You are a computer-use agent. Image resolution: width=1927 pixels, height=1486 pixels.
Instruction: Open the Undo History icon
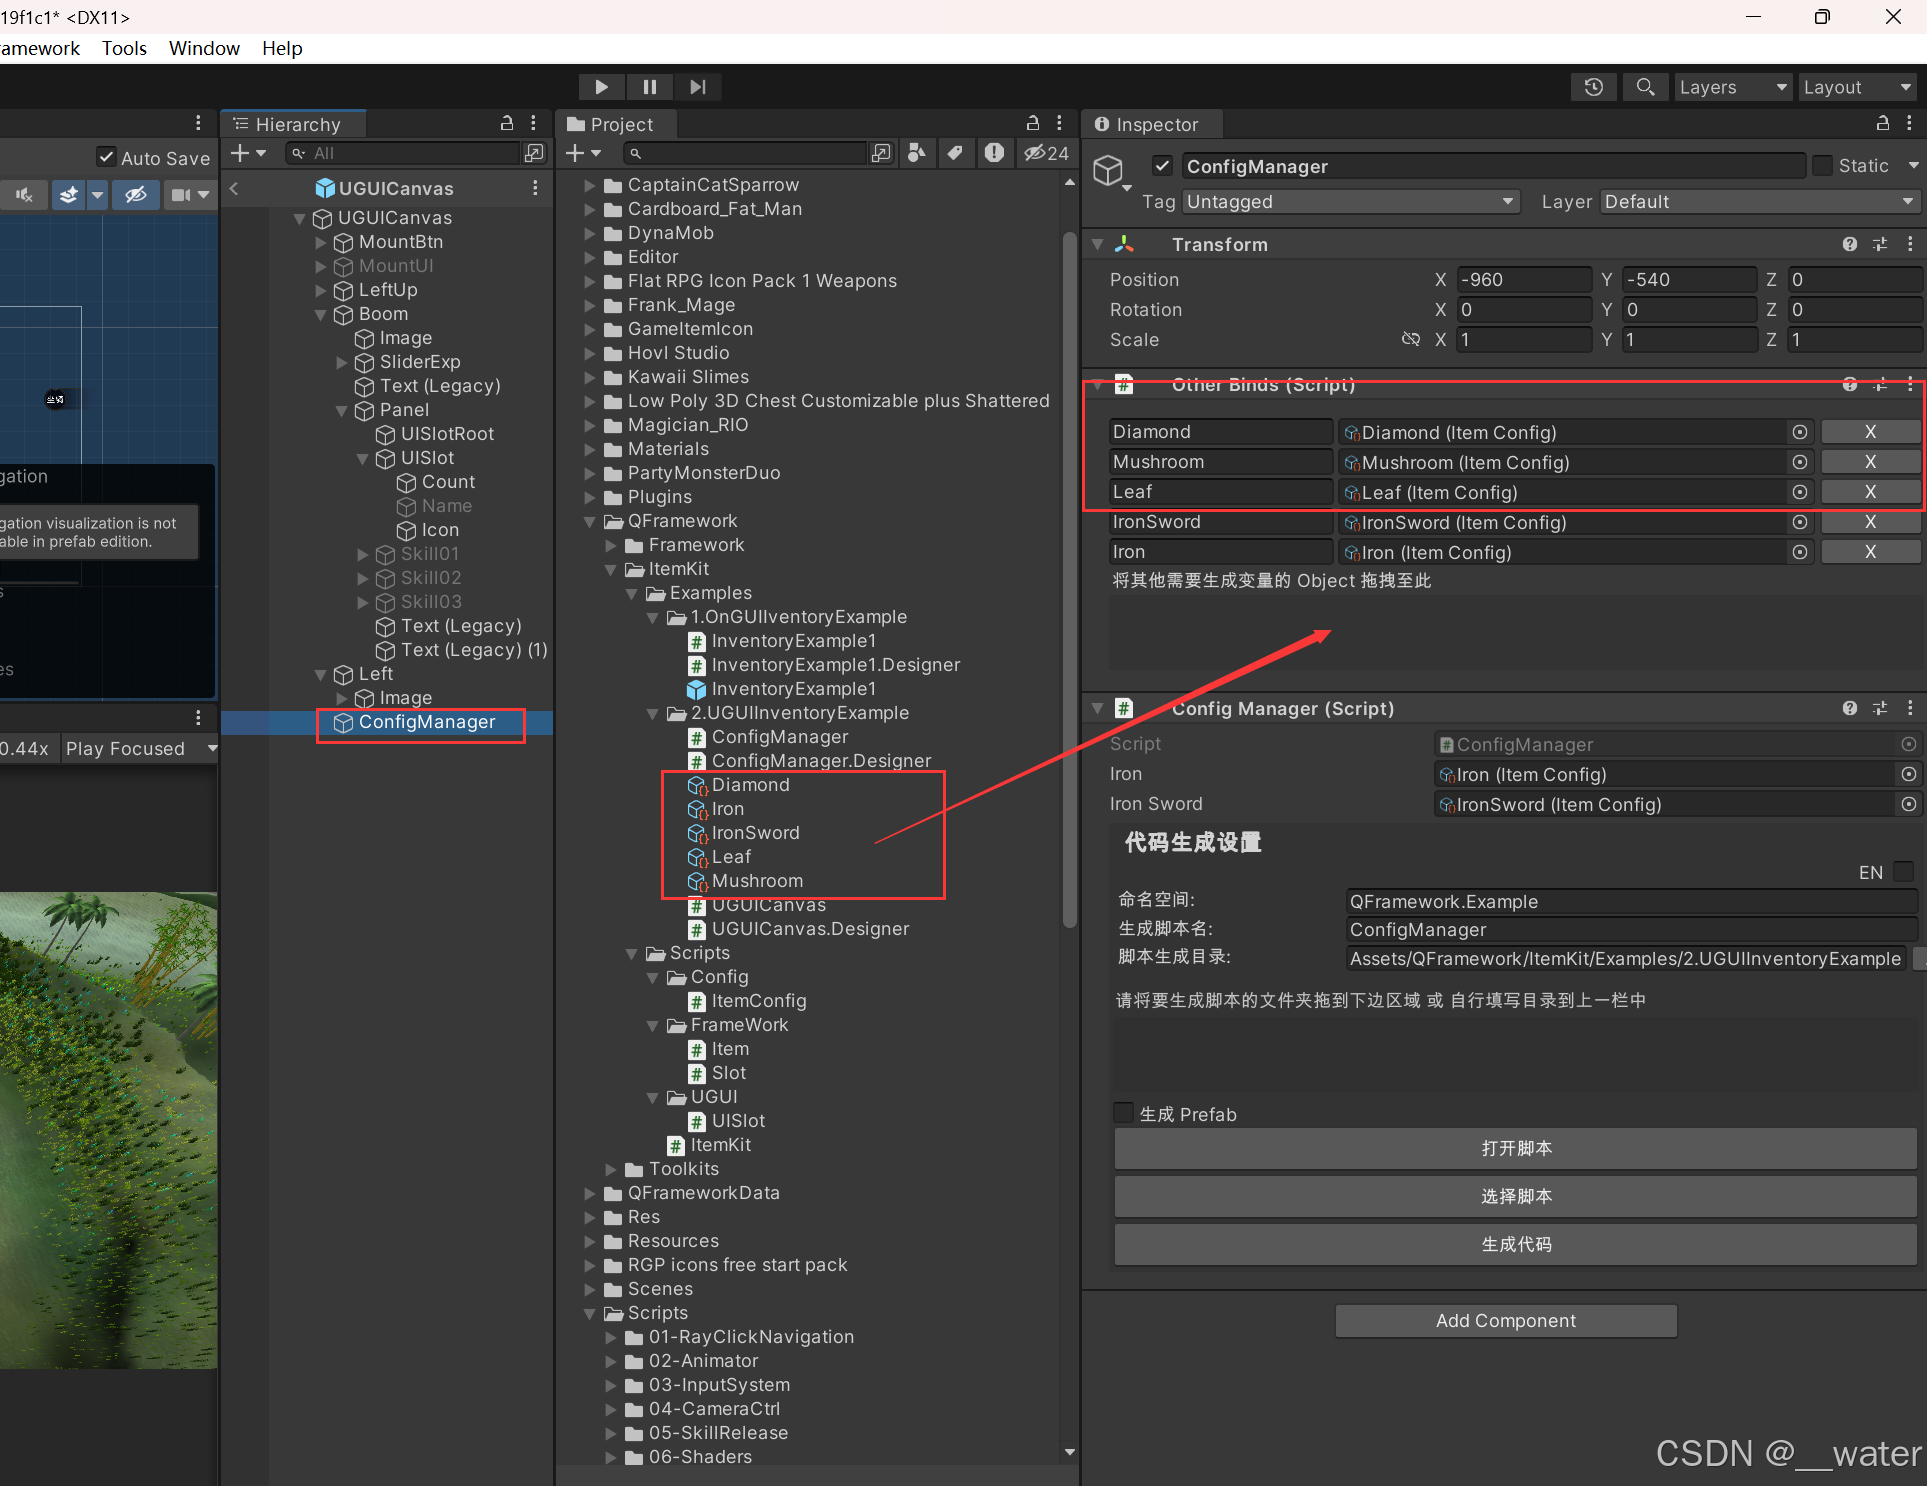[1594, 87]
